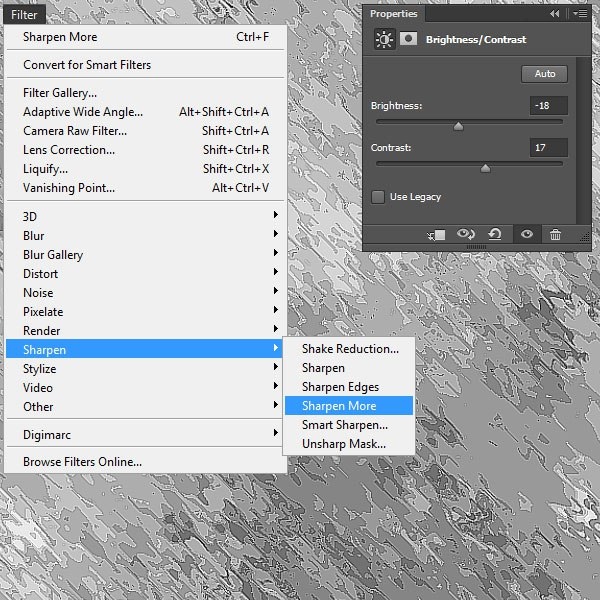The image size is (600, 600).
Task: Select the layer mask icon in Properties
Action: point(408,39)
